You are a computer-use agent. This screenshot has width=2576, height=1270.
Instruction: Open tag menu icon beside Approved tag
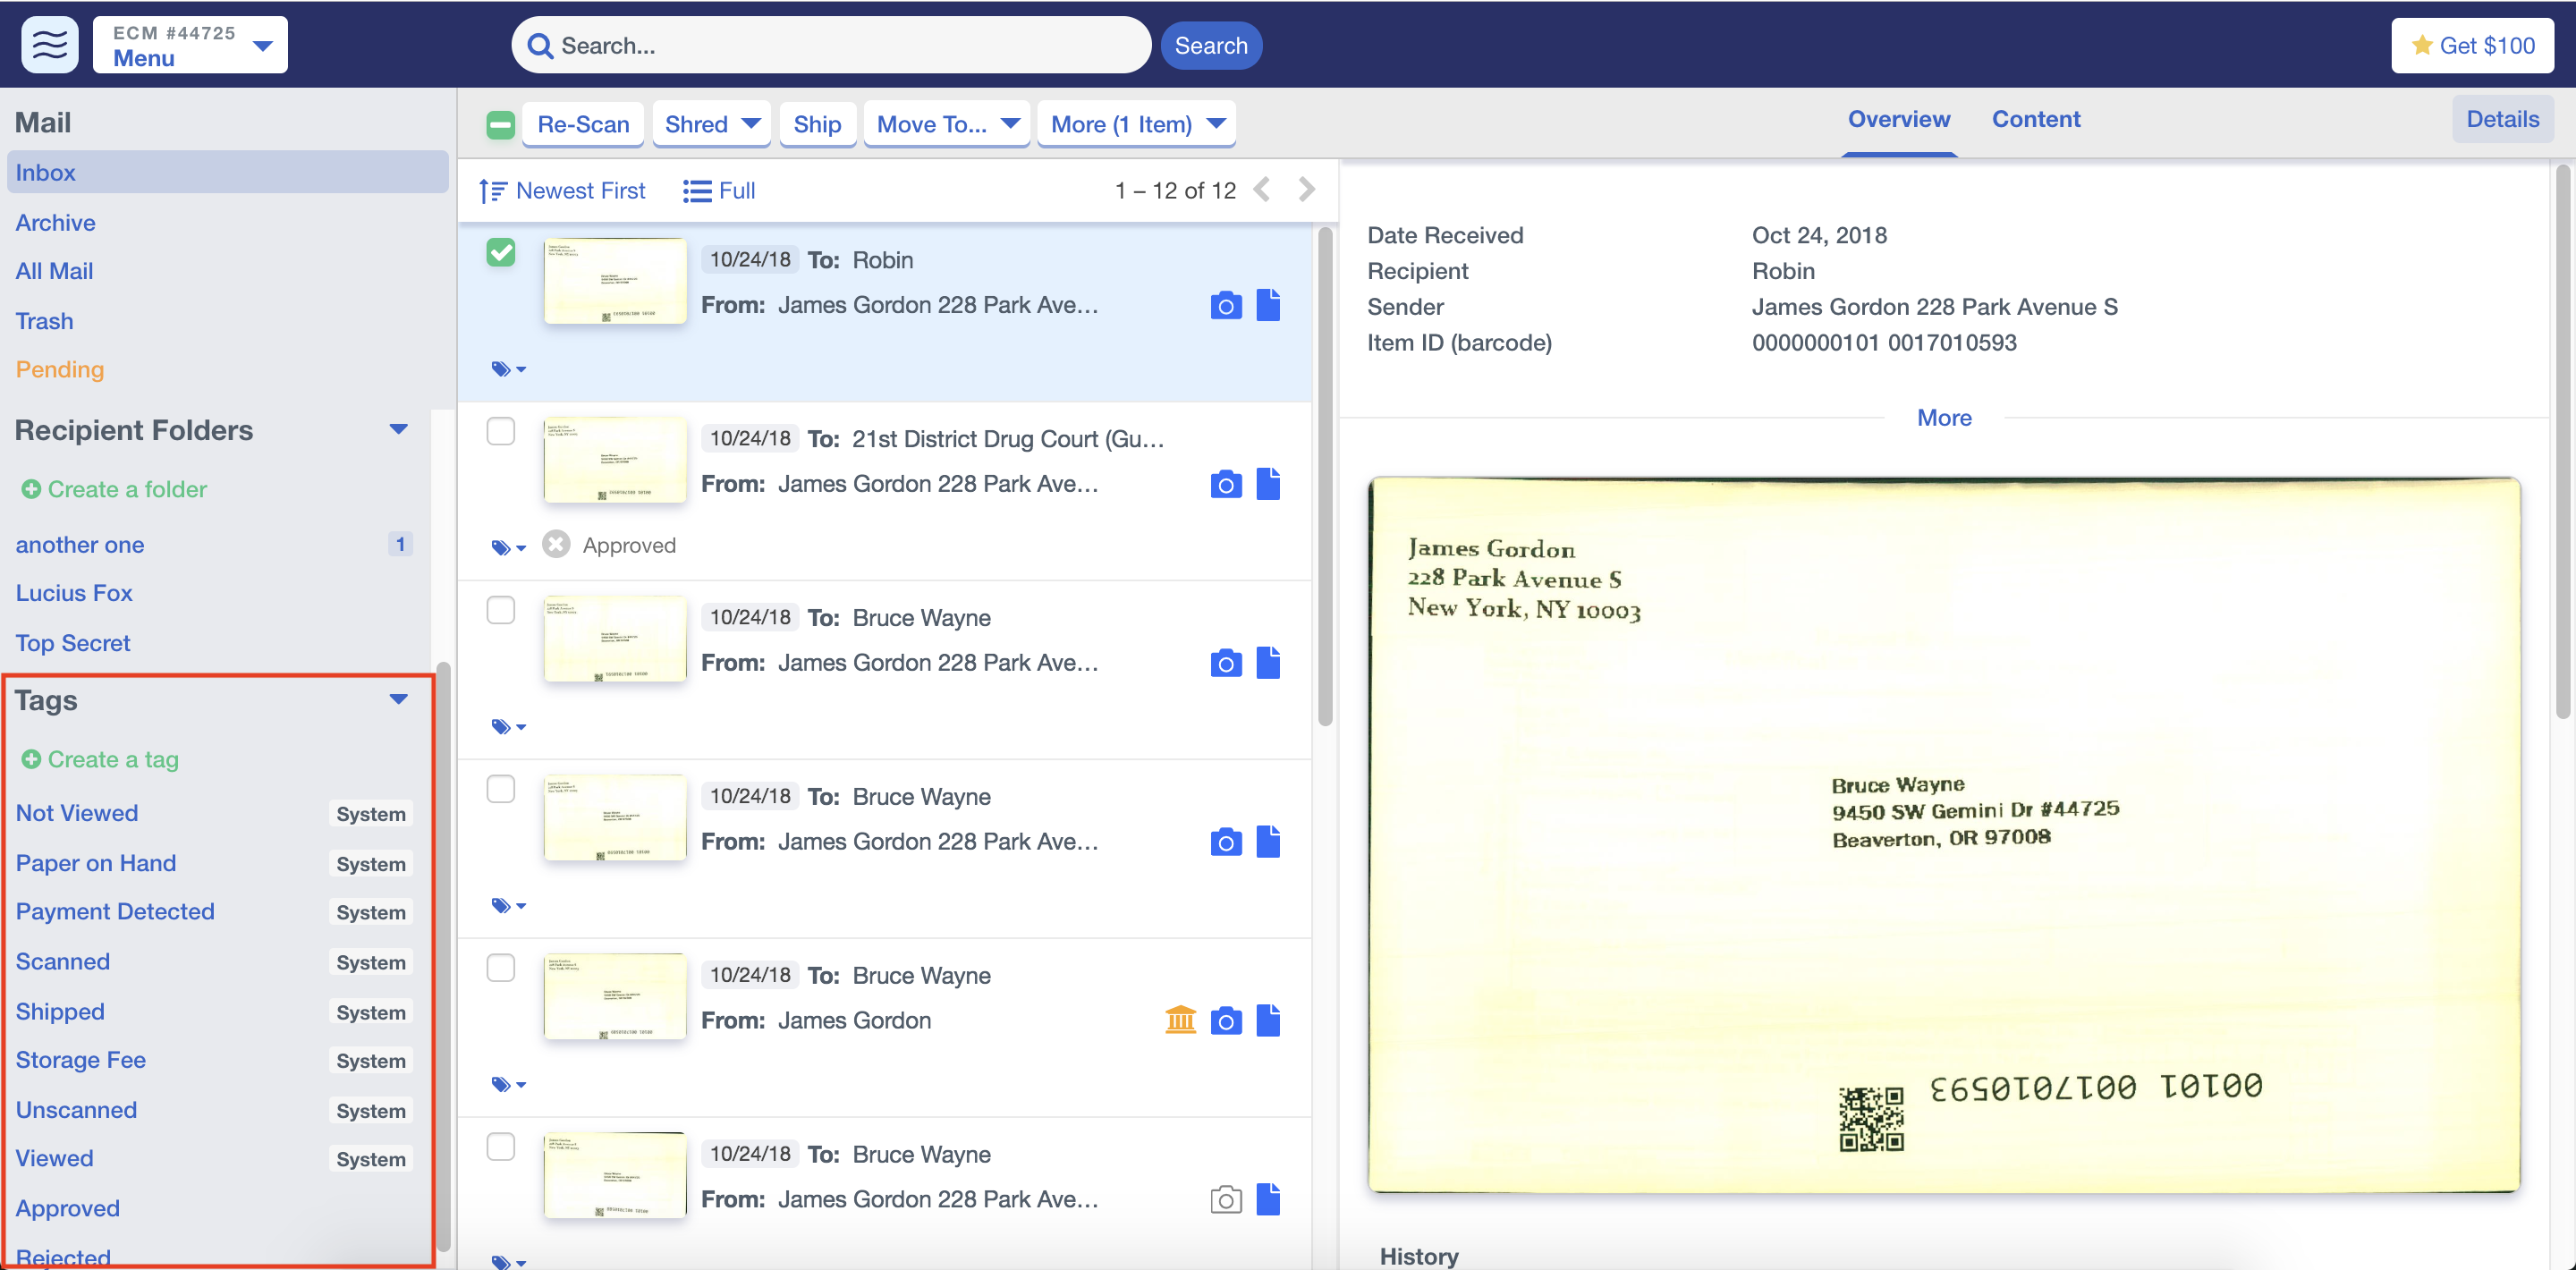(508, 548)
